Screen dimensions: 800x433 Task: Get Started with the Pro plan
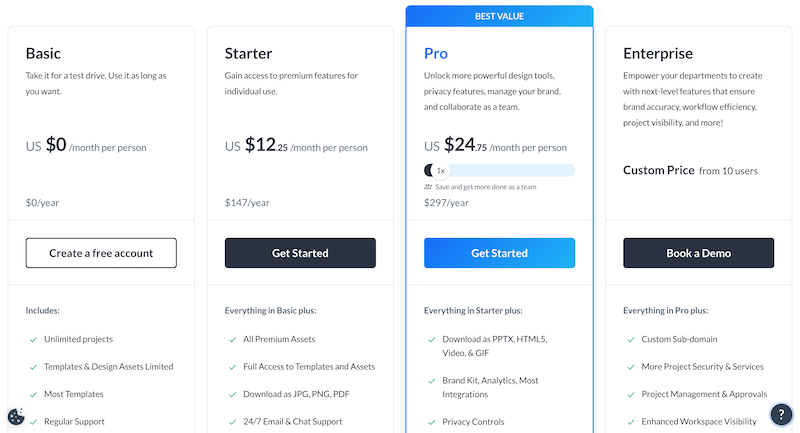(x=499, y=253)
